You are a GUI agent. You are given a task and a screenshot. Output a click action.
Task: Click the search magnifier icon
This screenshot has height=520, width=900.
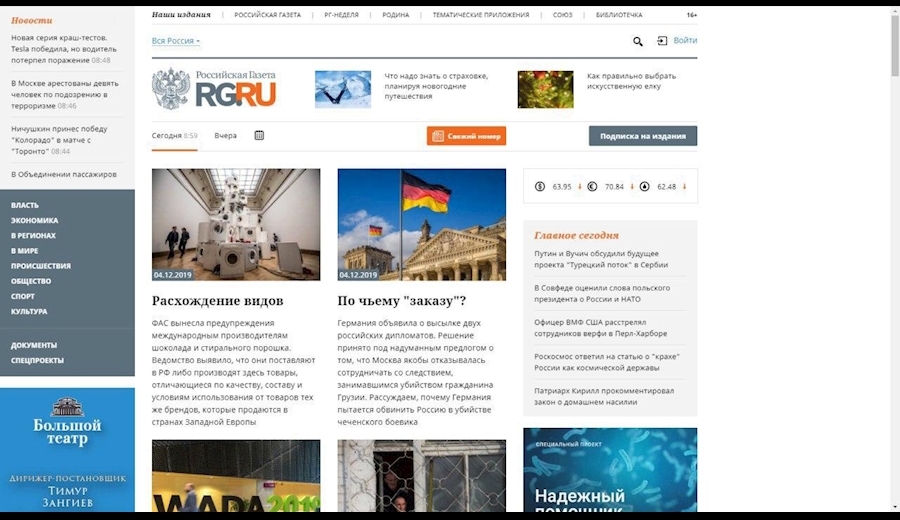(638, 42)
